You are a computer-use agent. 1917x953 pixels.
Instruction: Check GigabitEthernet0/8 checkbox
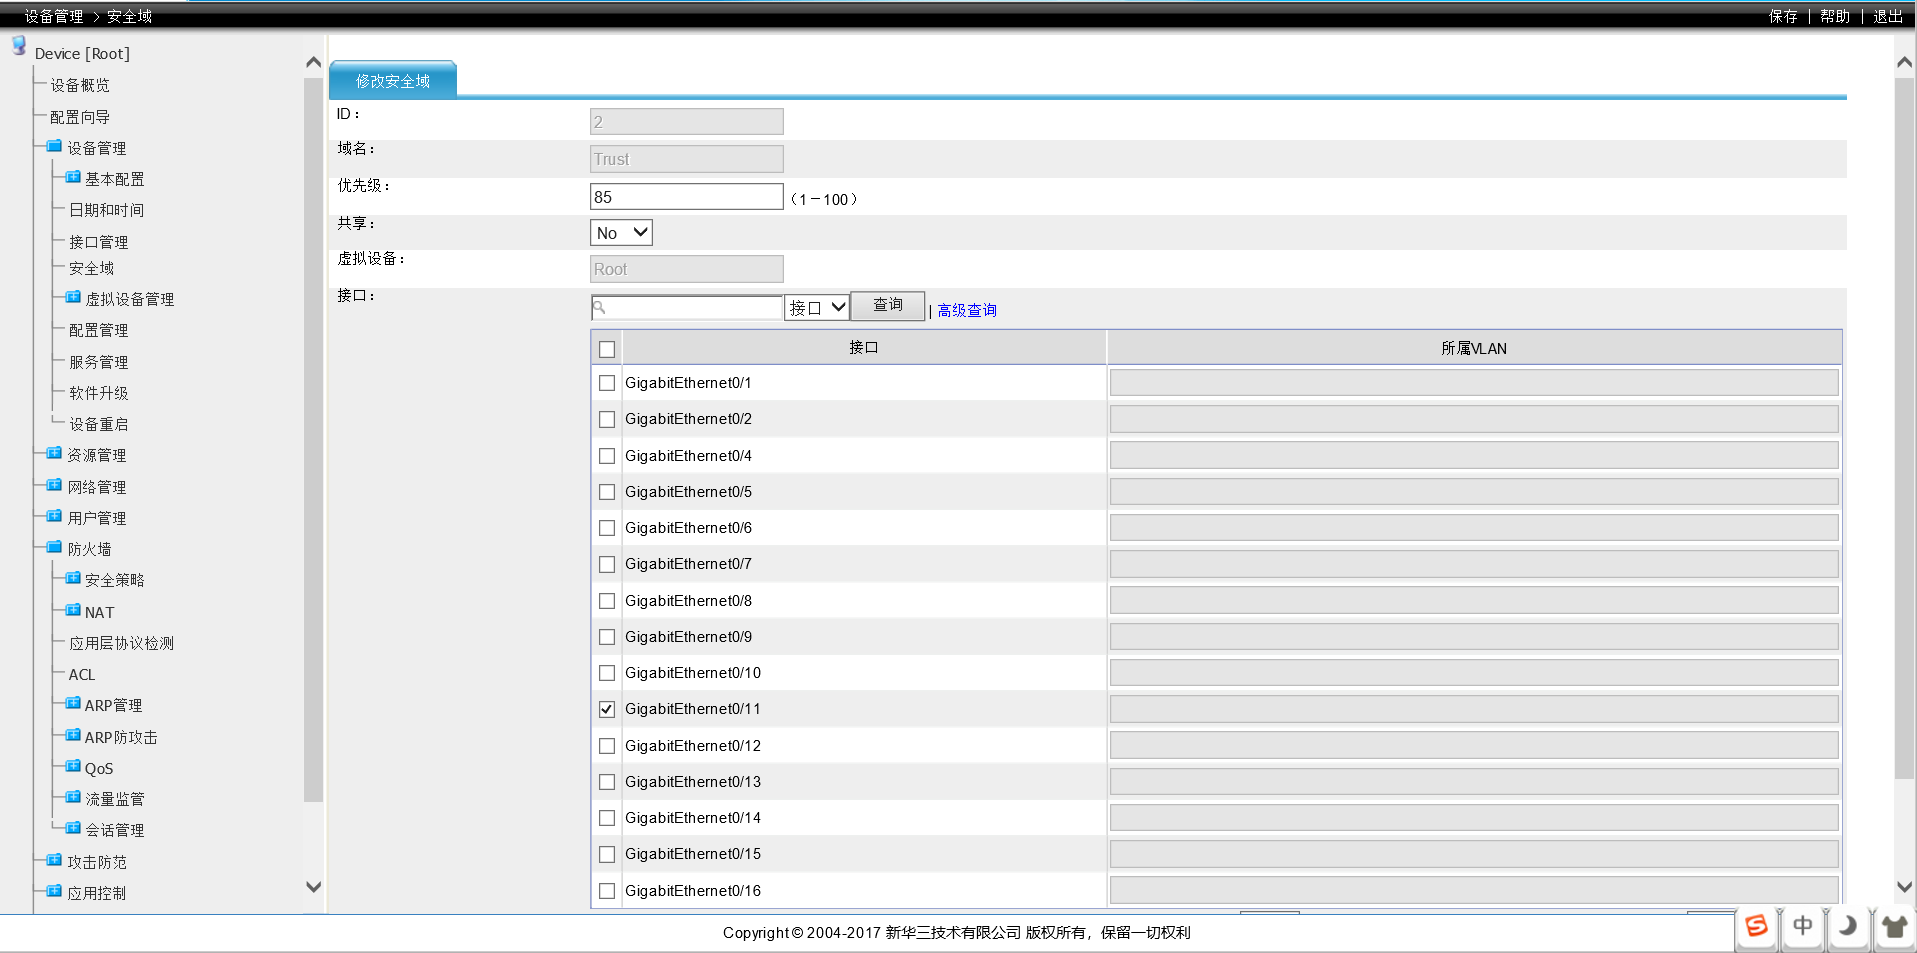pos(607,601)
